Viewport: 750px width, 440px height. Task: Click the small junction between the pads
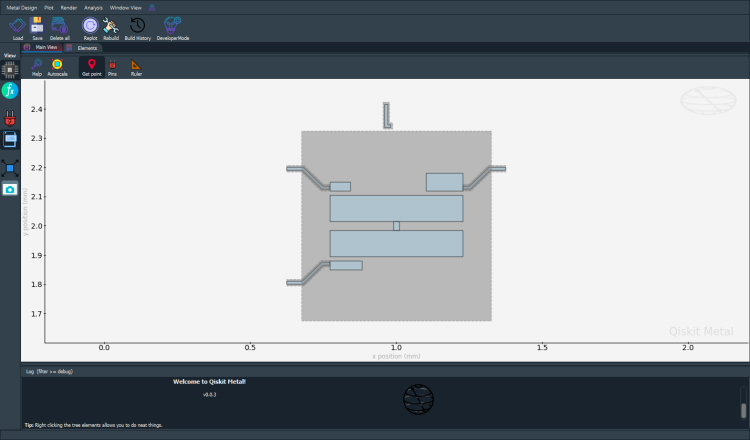click(x=397, y=226)
